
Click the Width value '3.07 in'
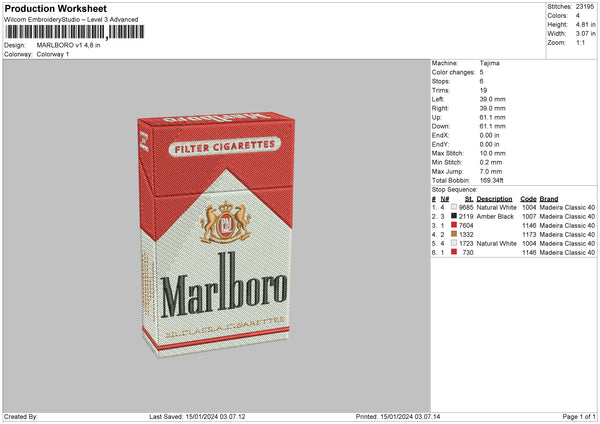click(x=585, y=34)
